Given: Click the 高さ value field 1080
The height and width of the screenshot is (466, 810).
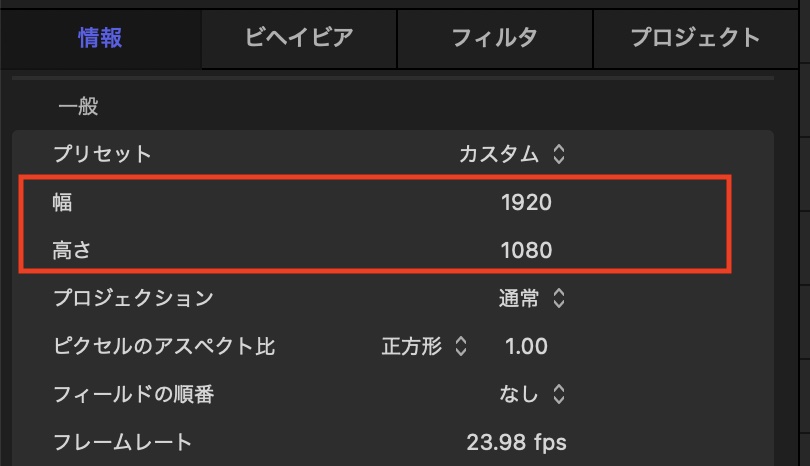Looking at the screenshot, I should click(526, 249).
